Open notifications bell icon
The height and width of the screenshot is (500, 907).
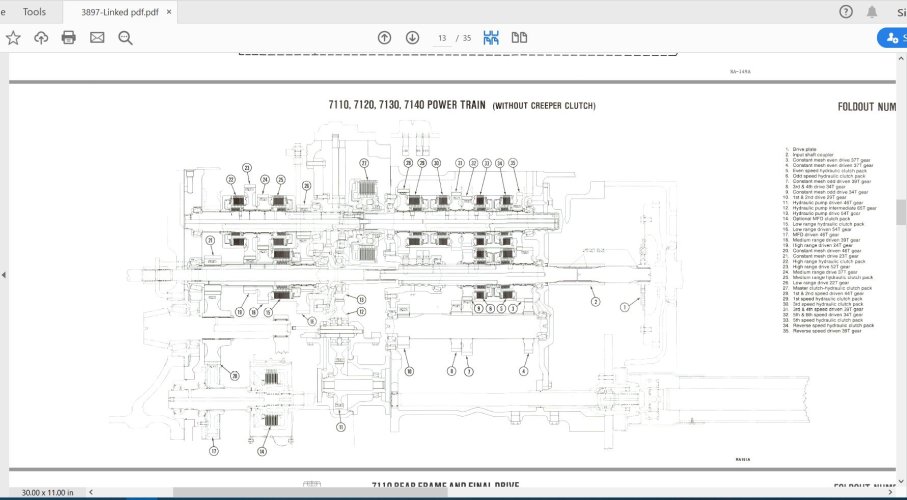872,12
